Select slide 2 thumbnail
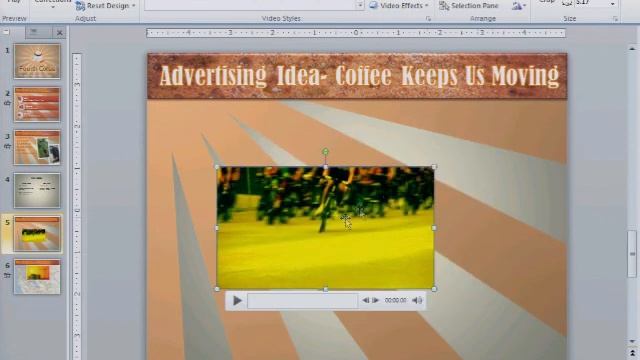 click(37, 104)
